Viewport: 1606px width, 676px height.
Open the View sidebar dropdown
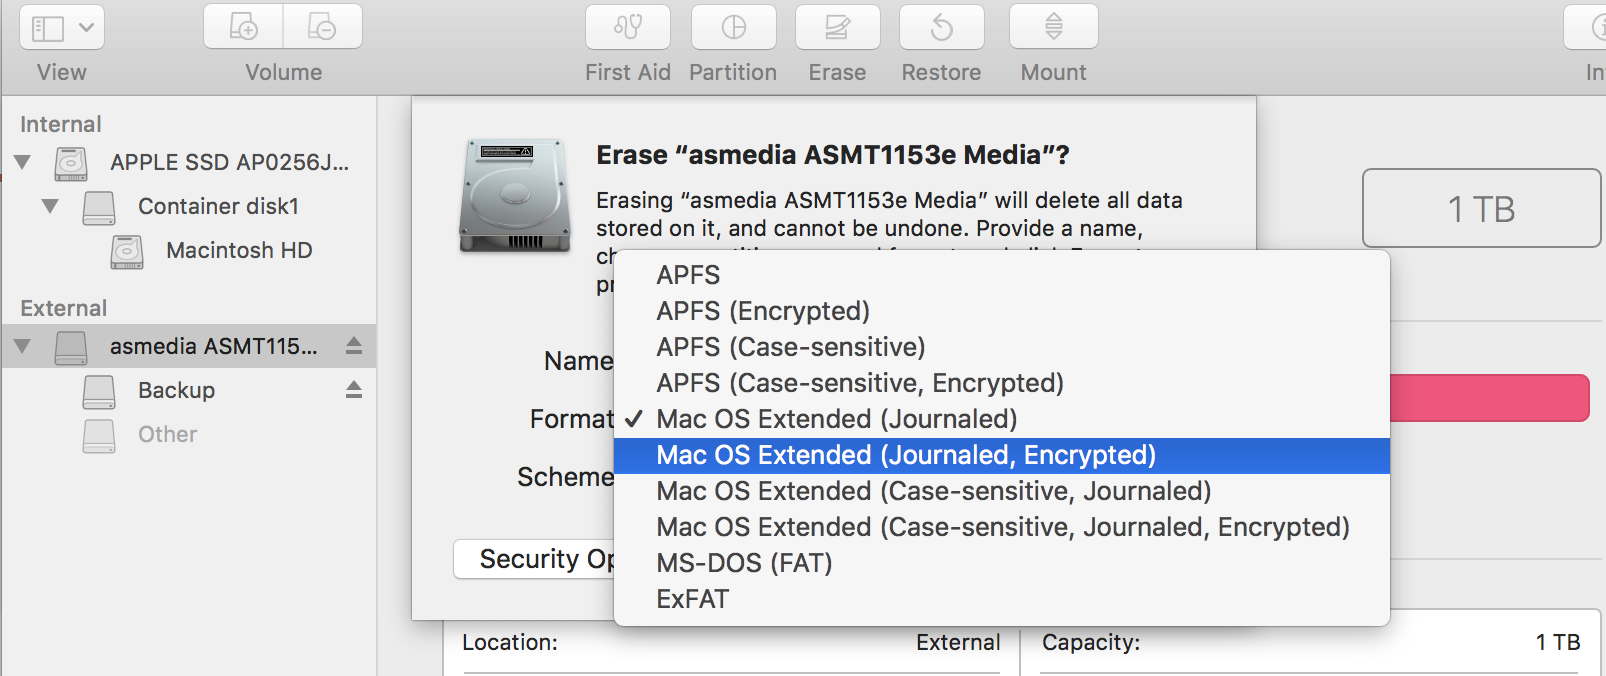(62, 27)
